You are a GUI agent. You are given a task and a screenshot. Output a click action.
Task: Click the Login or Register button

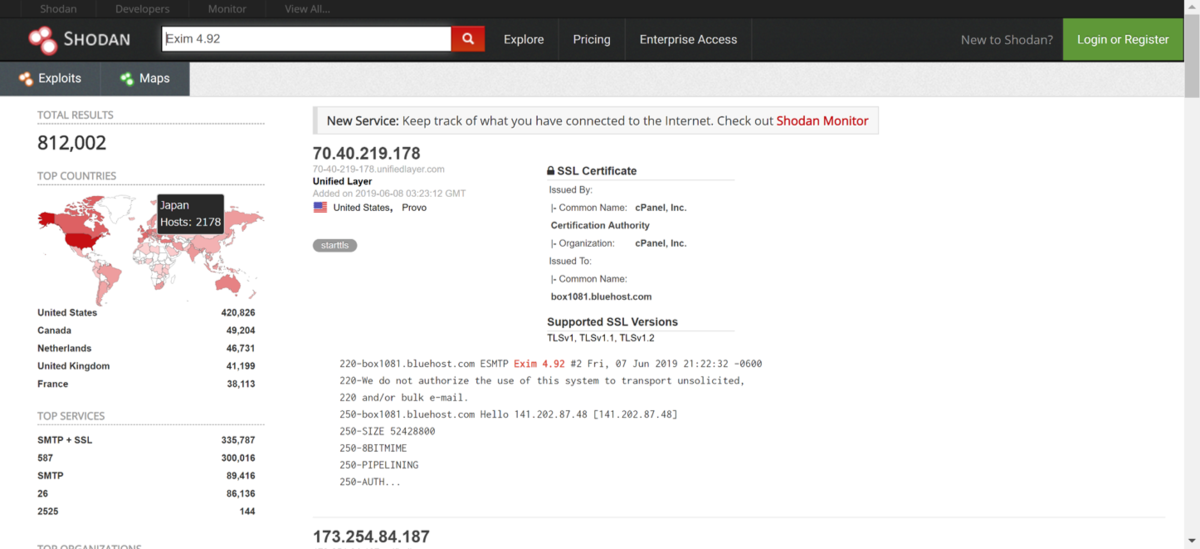[1123, 40]
